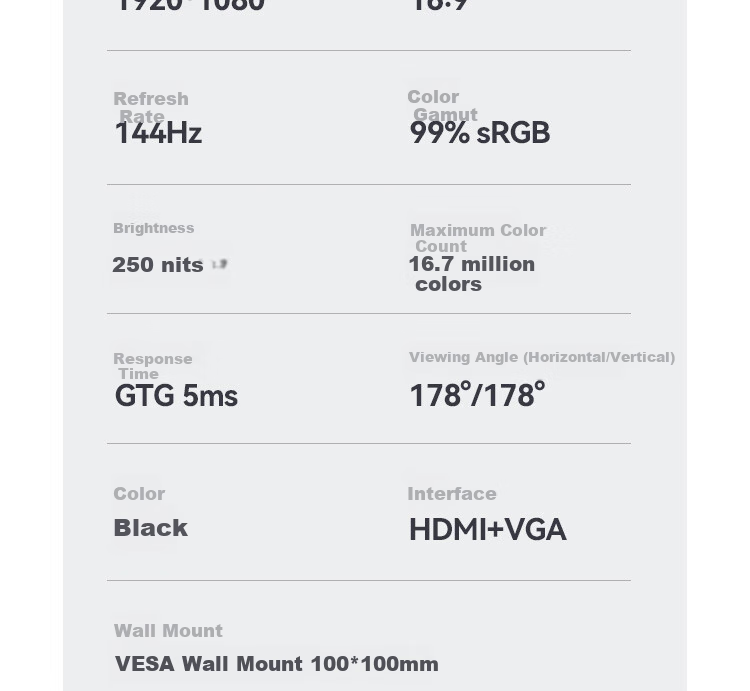750x691 pixels.
Task: Click the 144Hz refresh rate value
Action: tap(158, 133)
